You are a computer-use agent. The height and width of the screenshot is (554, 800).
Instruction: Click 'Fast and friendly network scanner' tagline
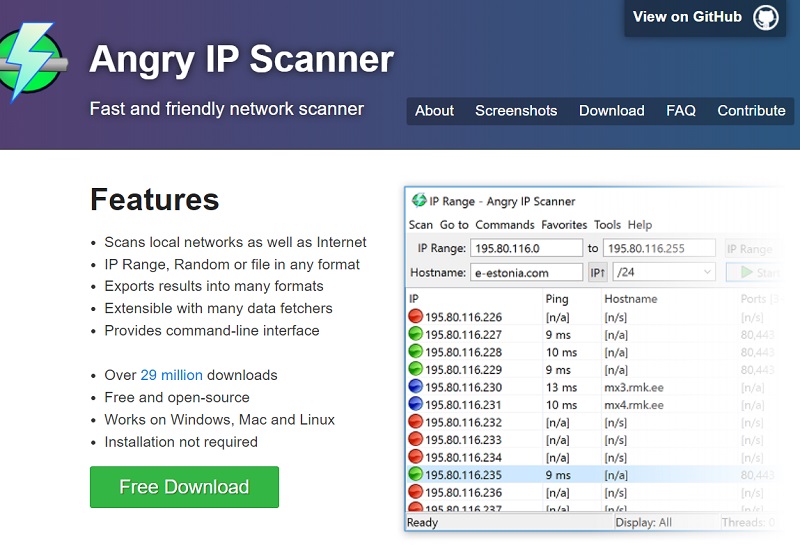[x=227, y=109]
